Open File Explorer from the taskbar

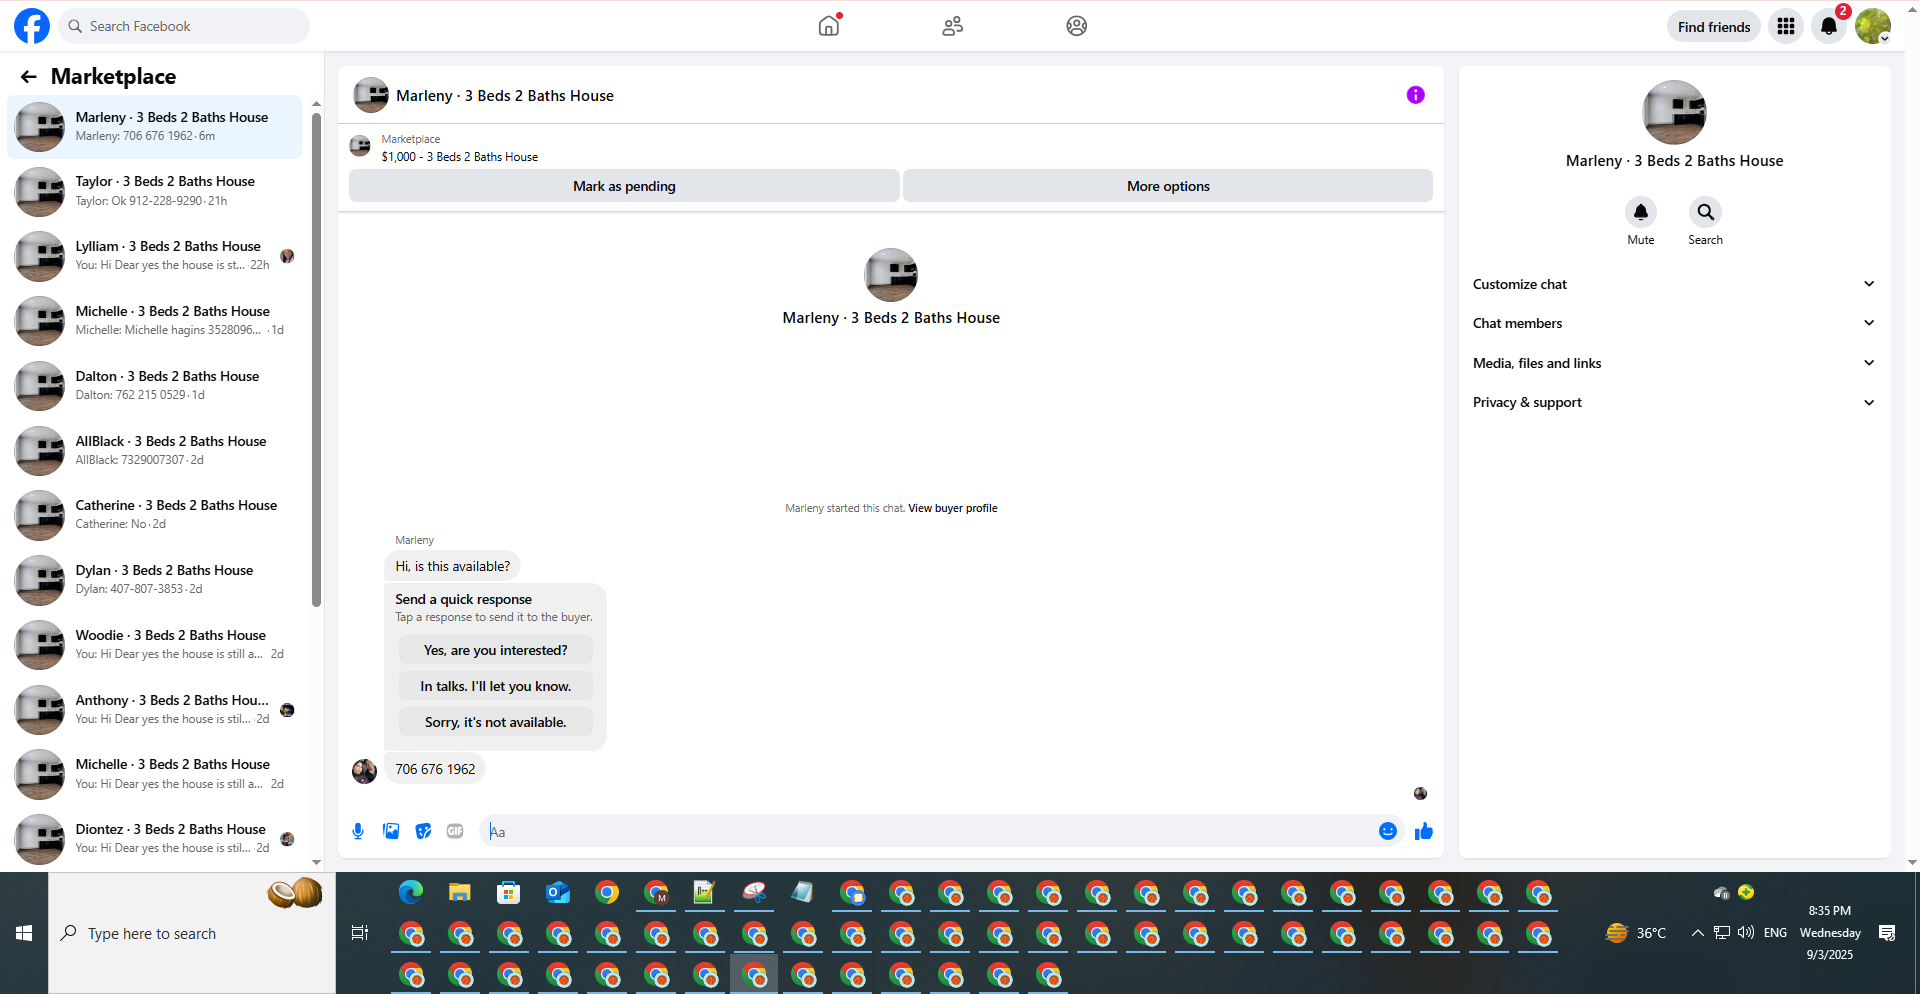[460, 892]
